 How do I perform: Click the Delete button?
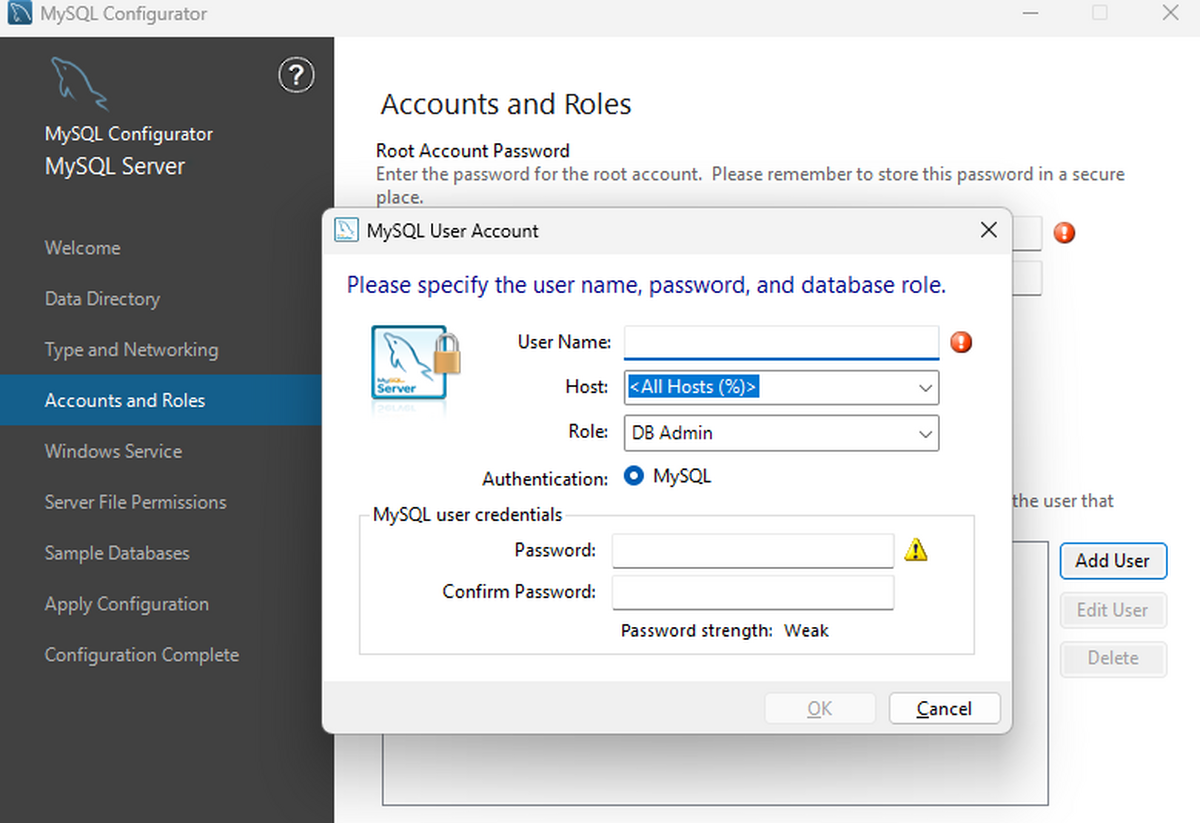click(x=1113, y=658)
